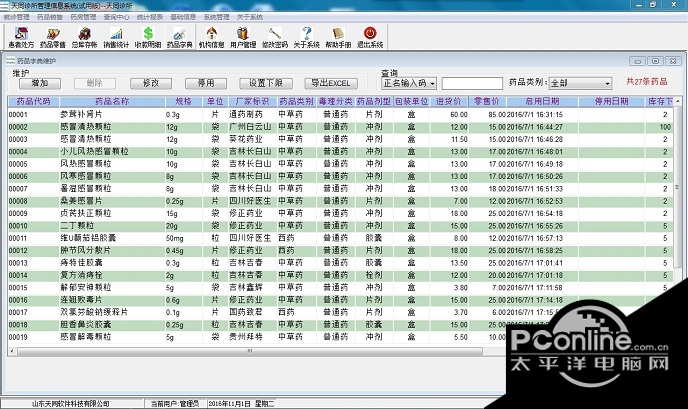This screenshot has width=688, height=409.
Task: Open 关于系统 menu in menu bar
Action: (250, 17)
